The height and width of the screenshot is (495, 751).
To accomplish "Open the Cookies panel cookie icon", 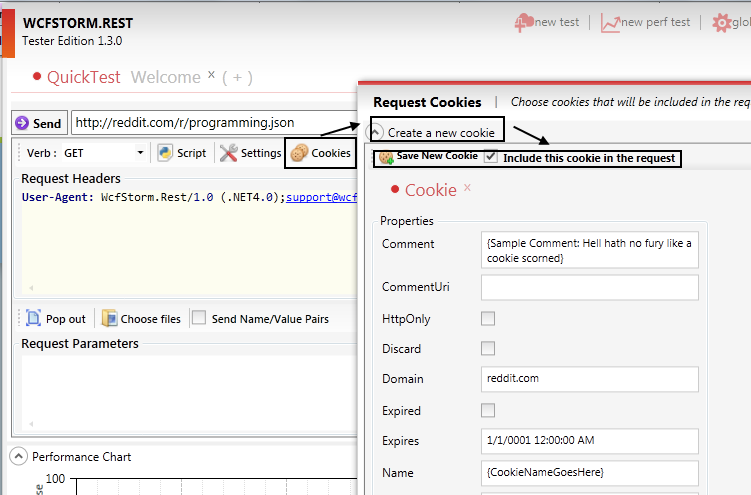I will click(299, 153).
